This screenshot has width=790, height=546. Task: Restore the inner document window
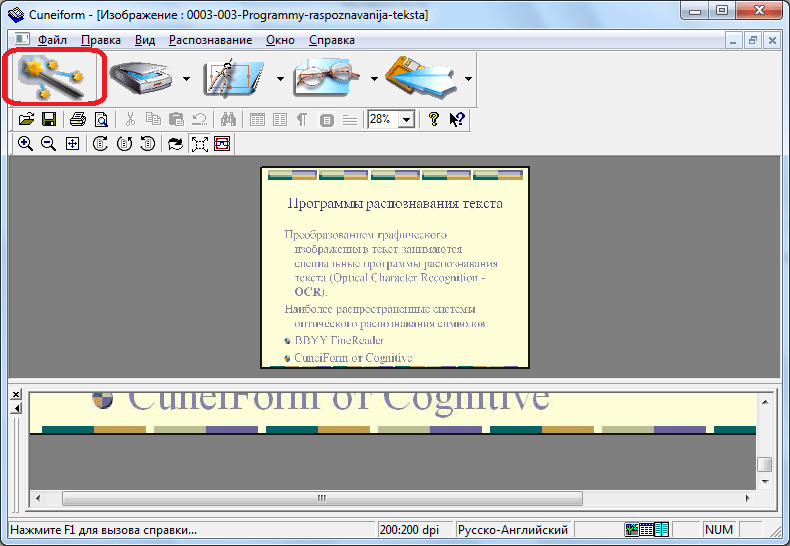pyautogui.click(x=753, y=40)
